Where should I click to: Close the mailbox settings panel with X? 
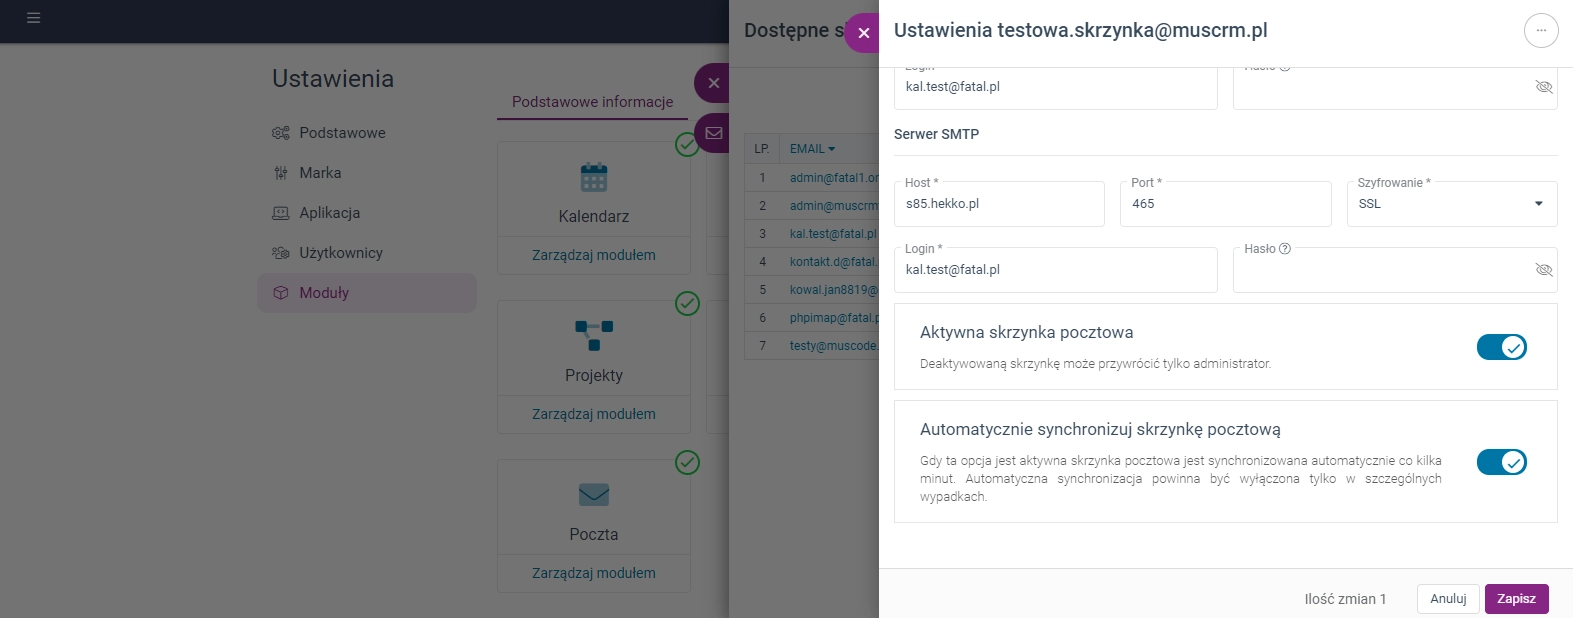tap(863, 33)
